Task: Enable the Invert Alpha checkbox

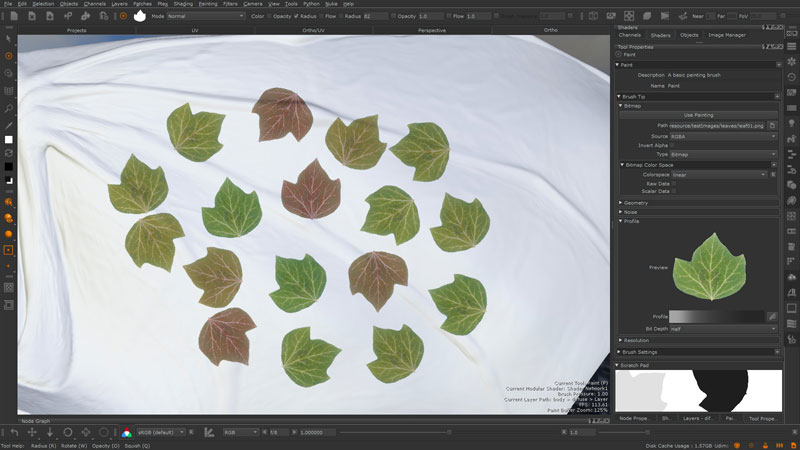Action: (x=673, y=145)
